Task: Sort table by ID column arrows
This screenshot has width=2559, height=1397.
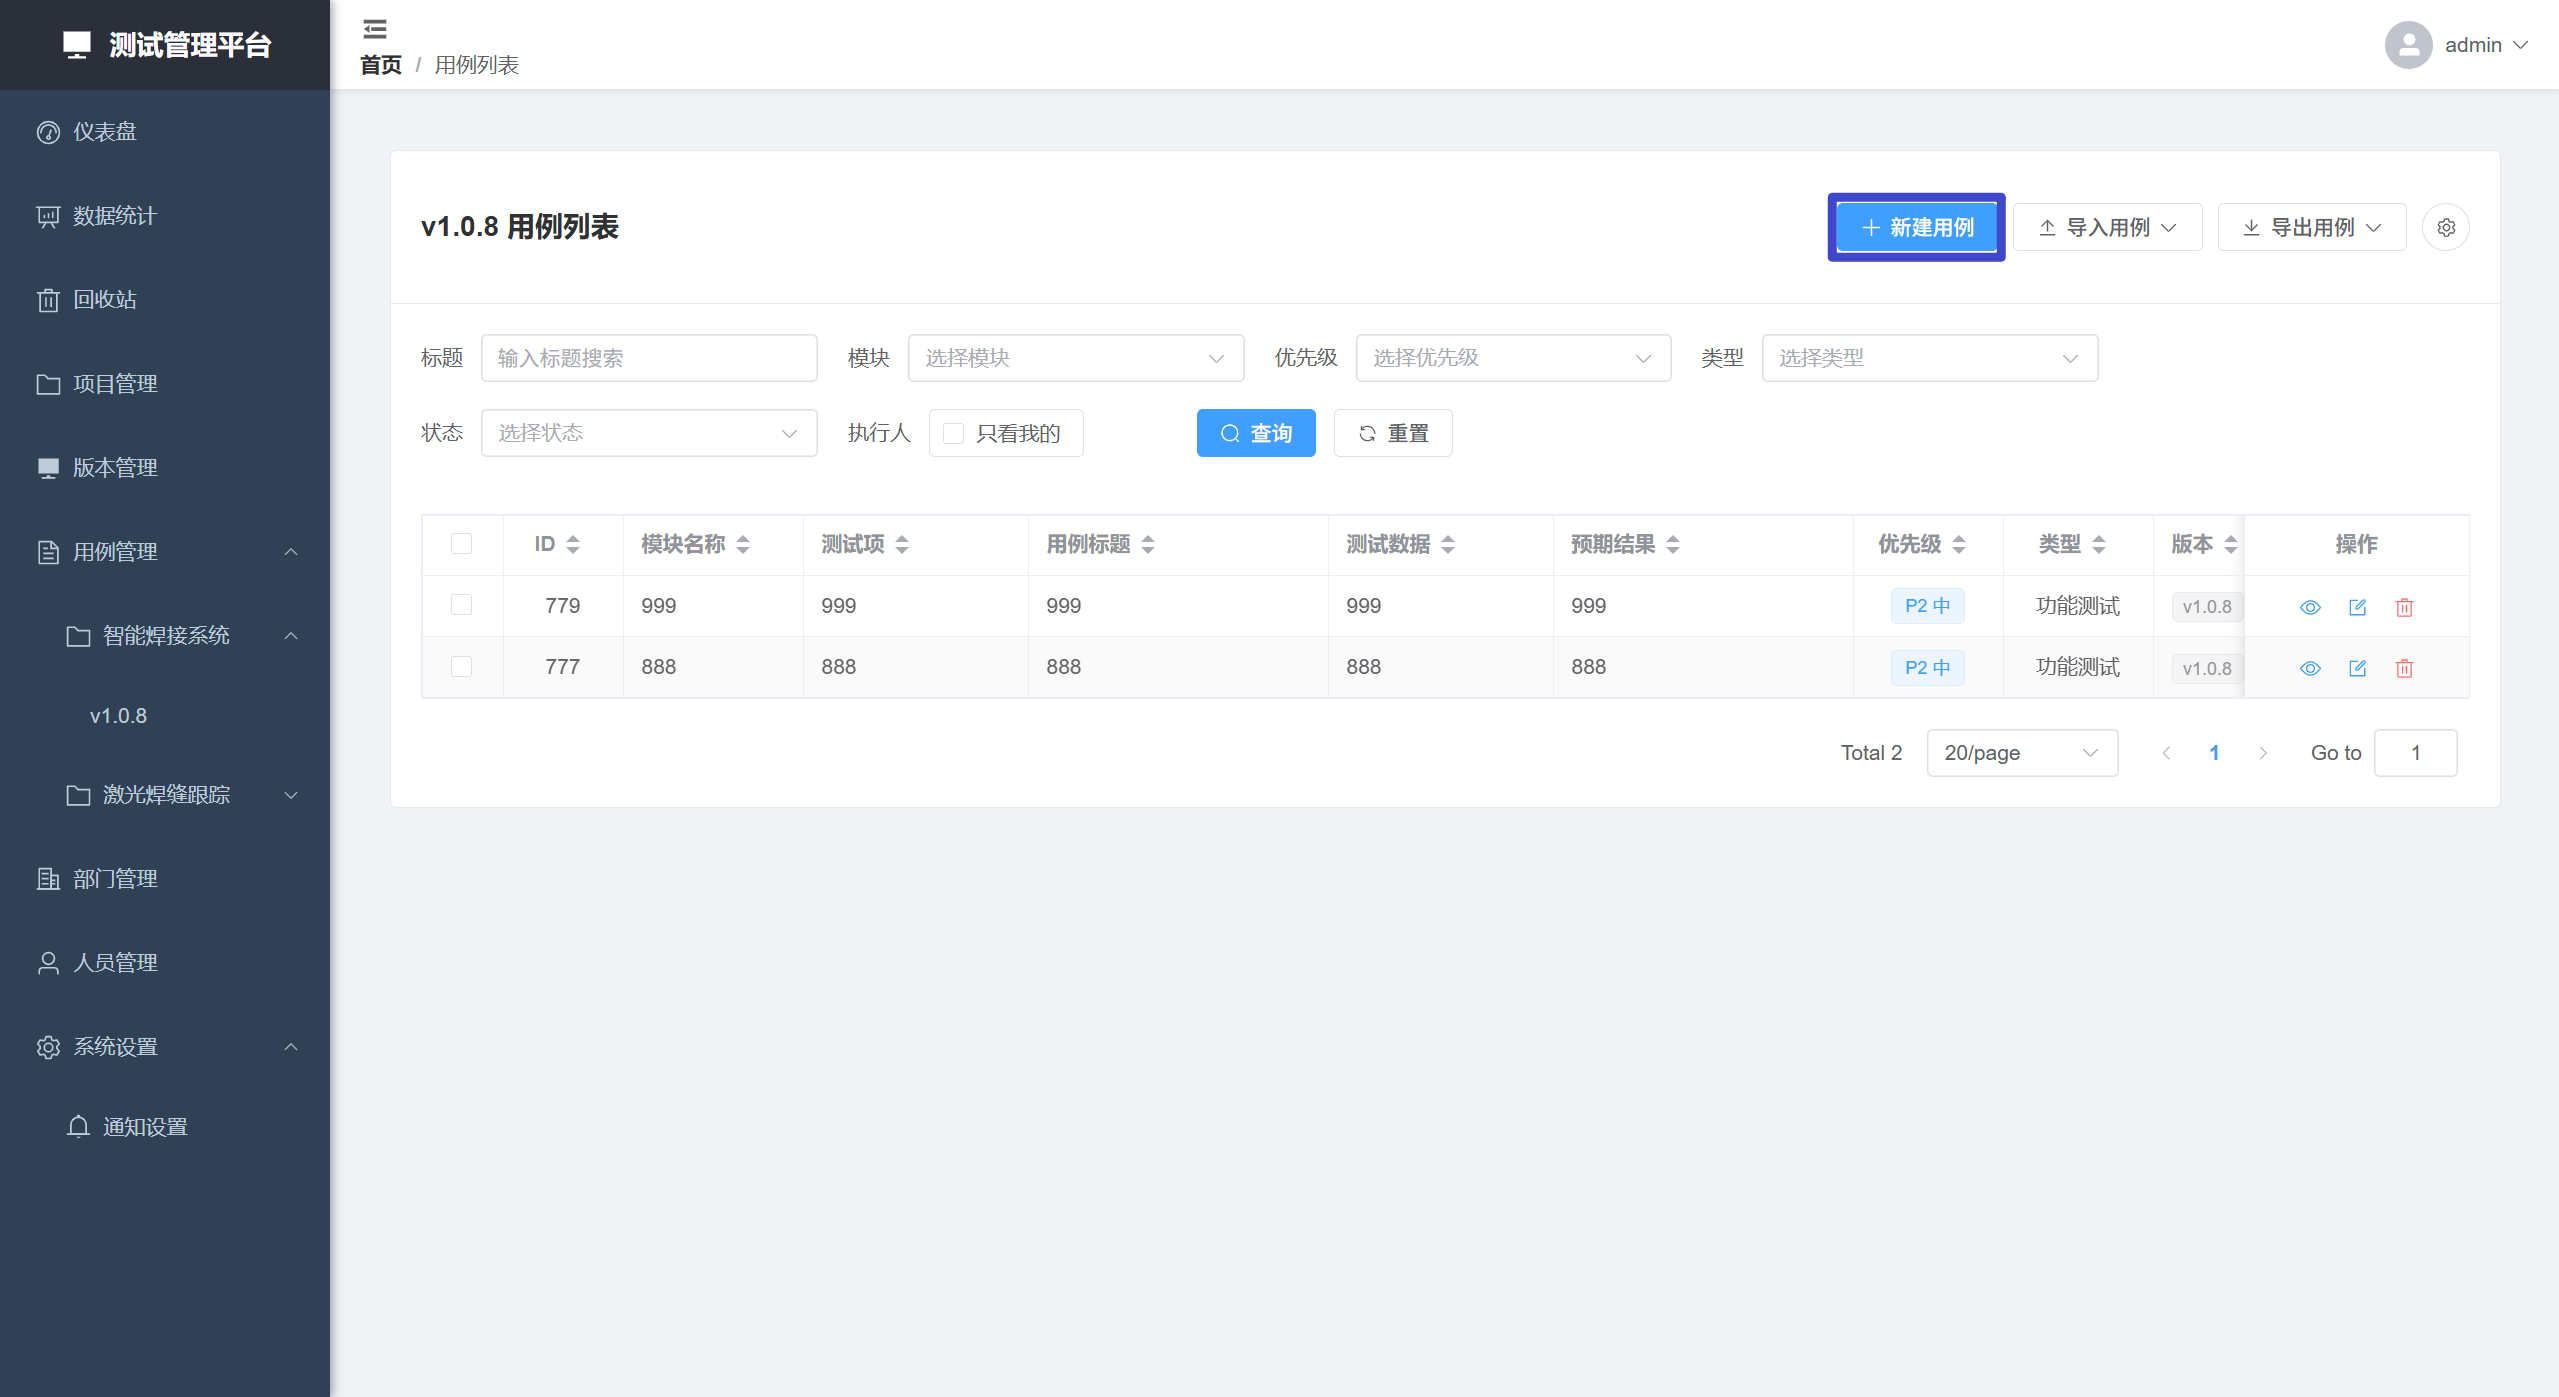Action: pos(573,544)
